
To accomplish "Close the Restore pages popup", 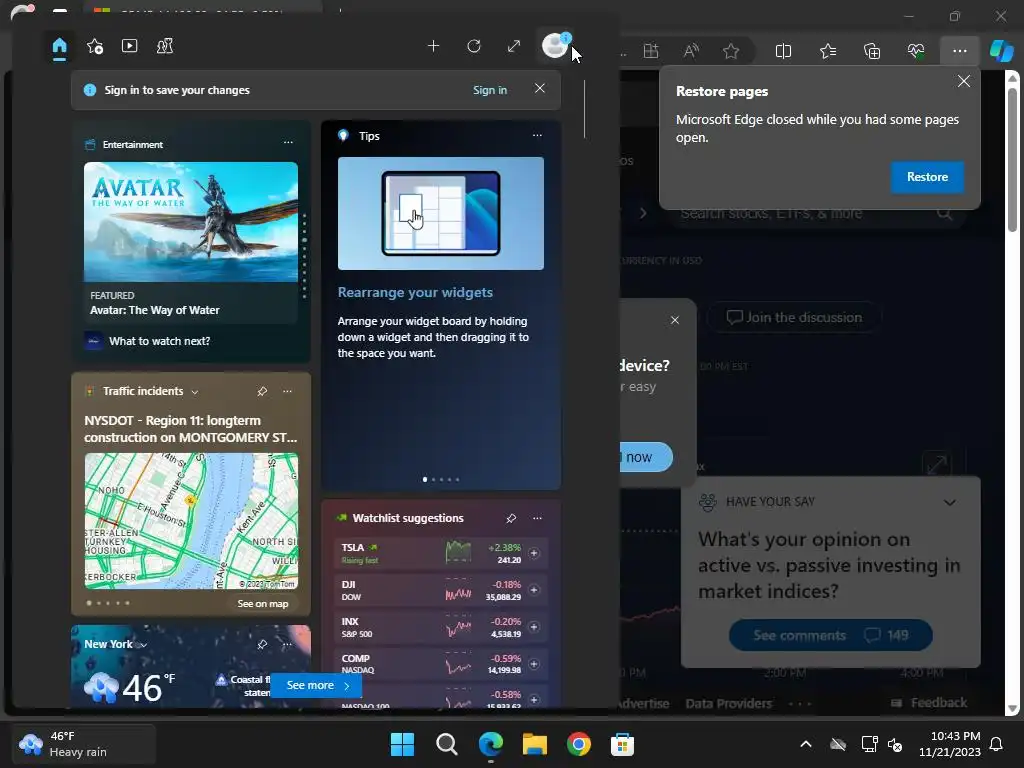I will click(963, 81).
